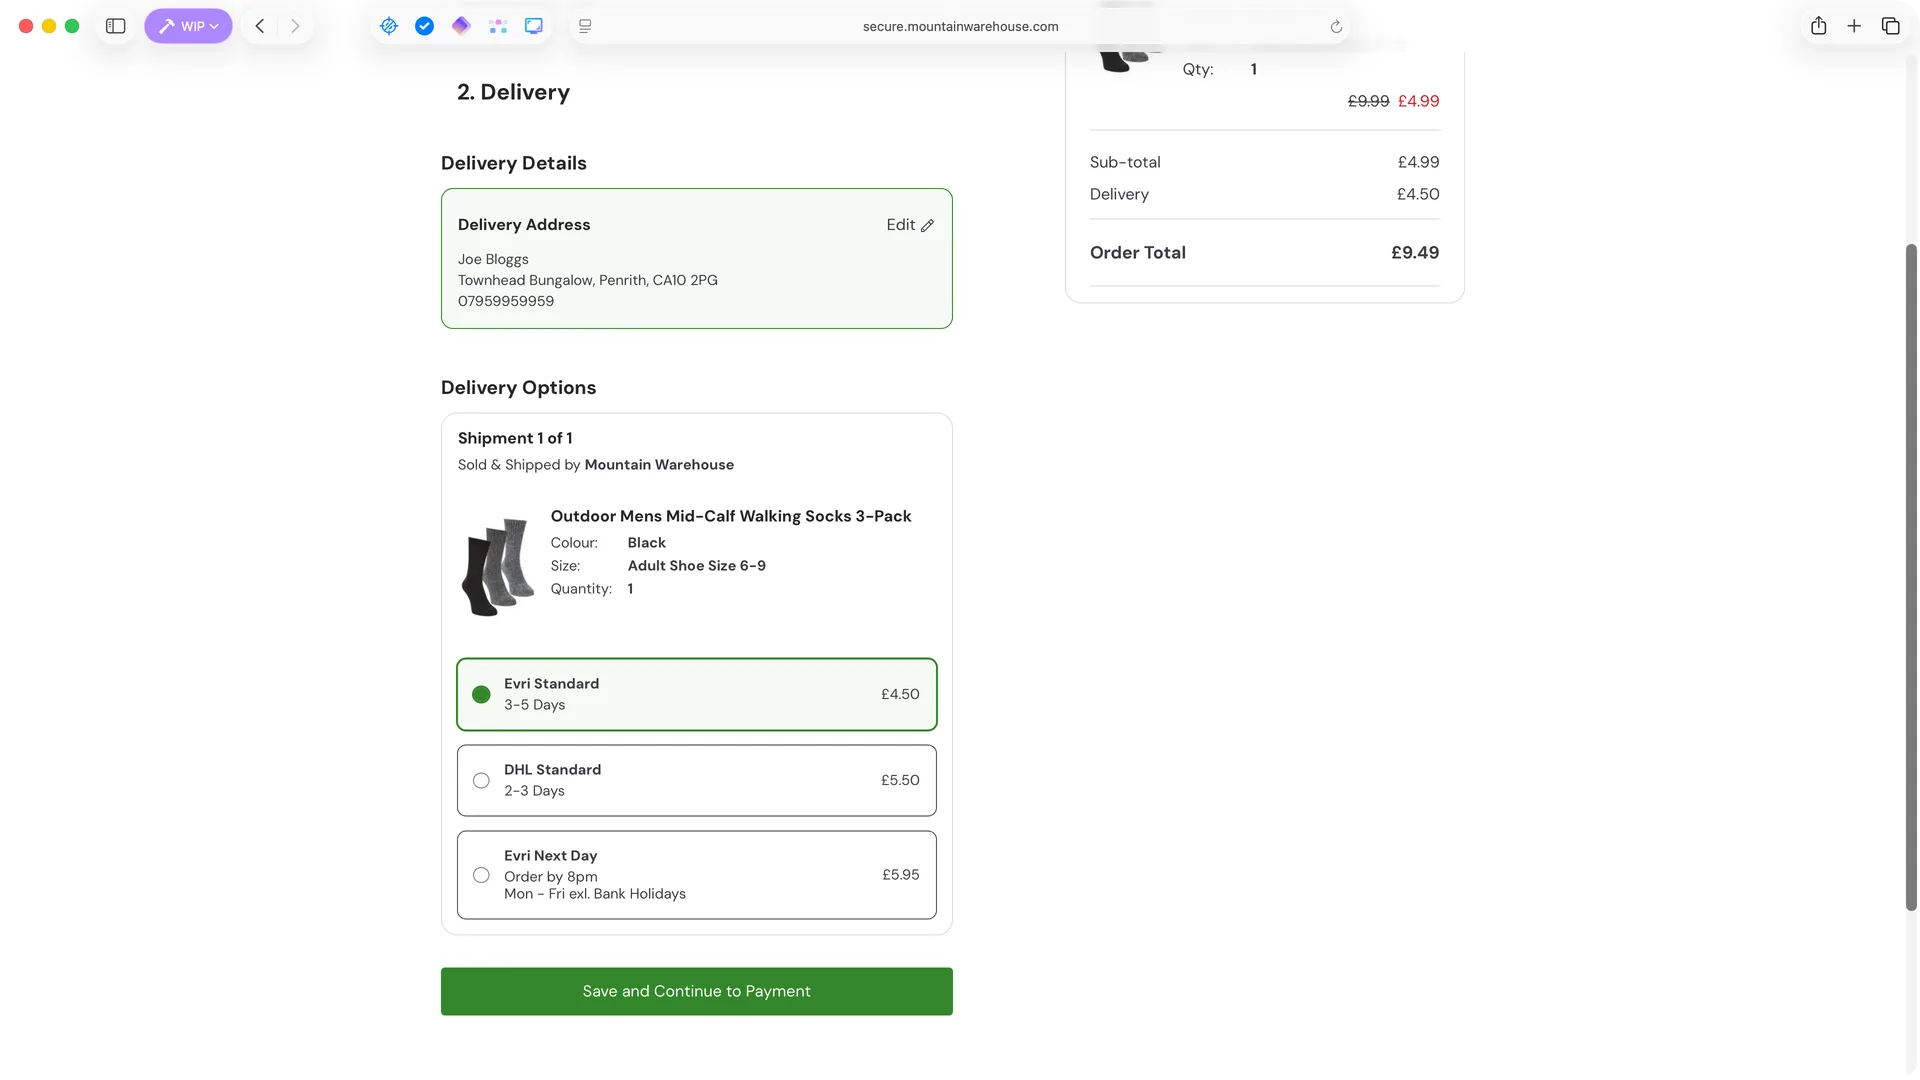1920x1080 pixels.
Task: Edit the delivery address
Action: point(910,225)
